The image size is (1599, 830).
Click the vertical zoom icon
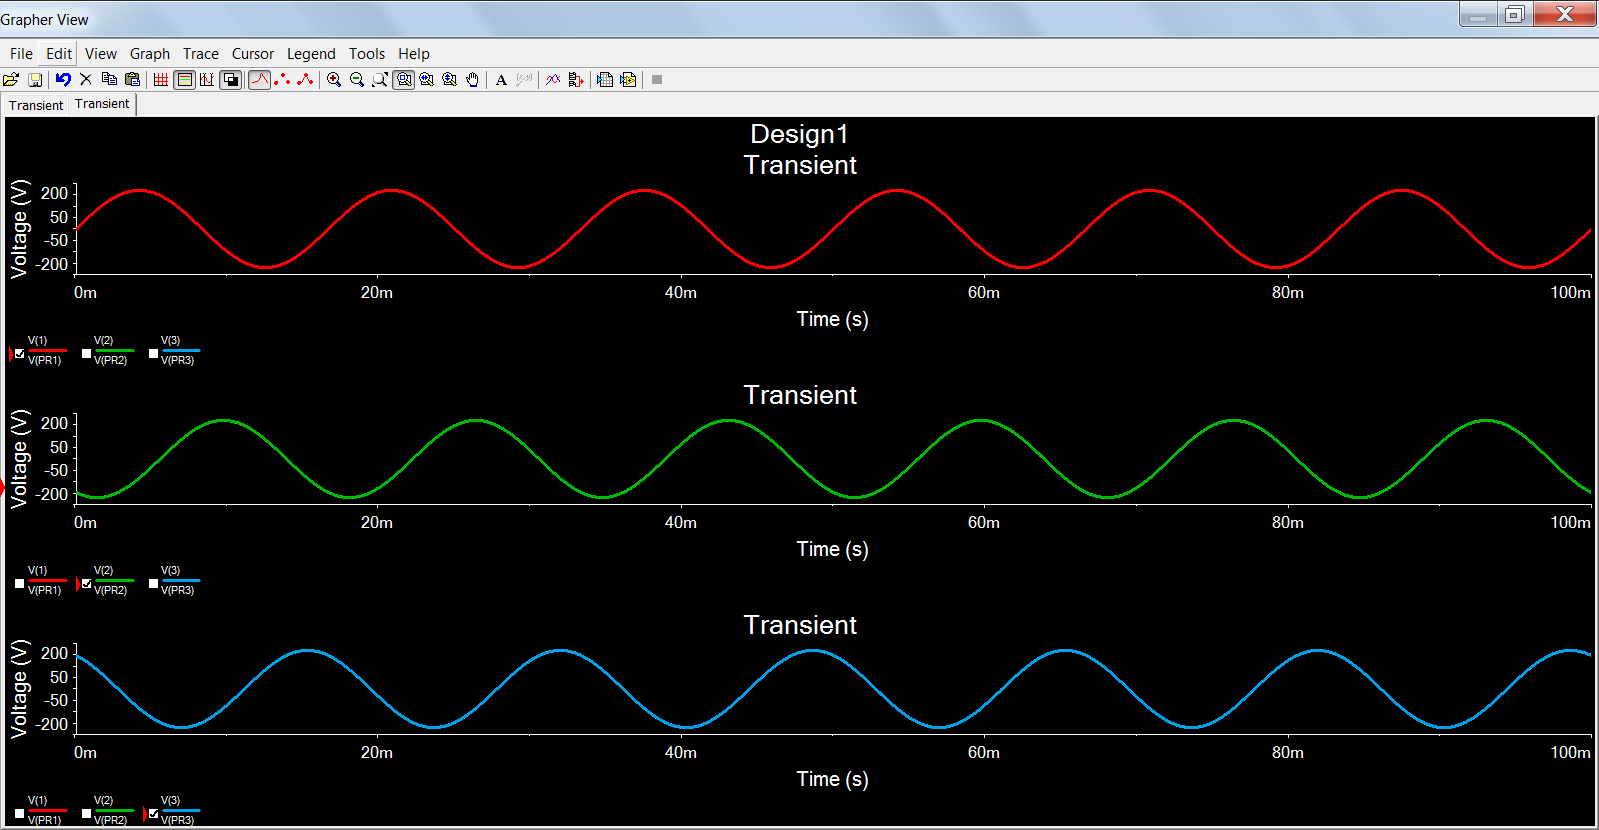click(450, 80)
